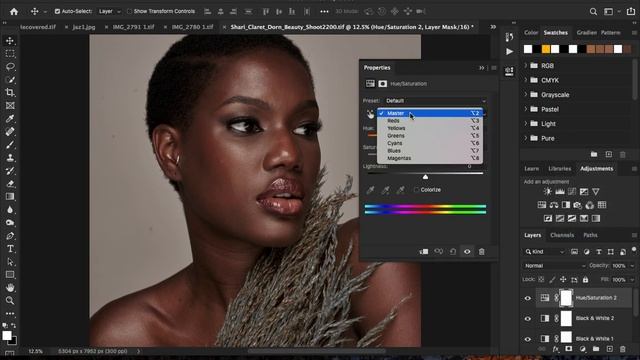The image size is (640, 360).
Task: Click the foreground color swatch
Action: coord(7,336)
